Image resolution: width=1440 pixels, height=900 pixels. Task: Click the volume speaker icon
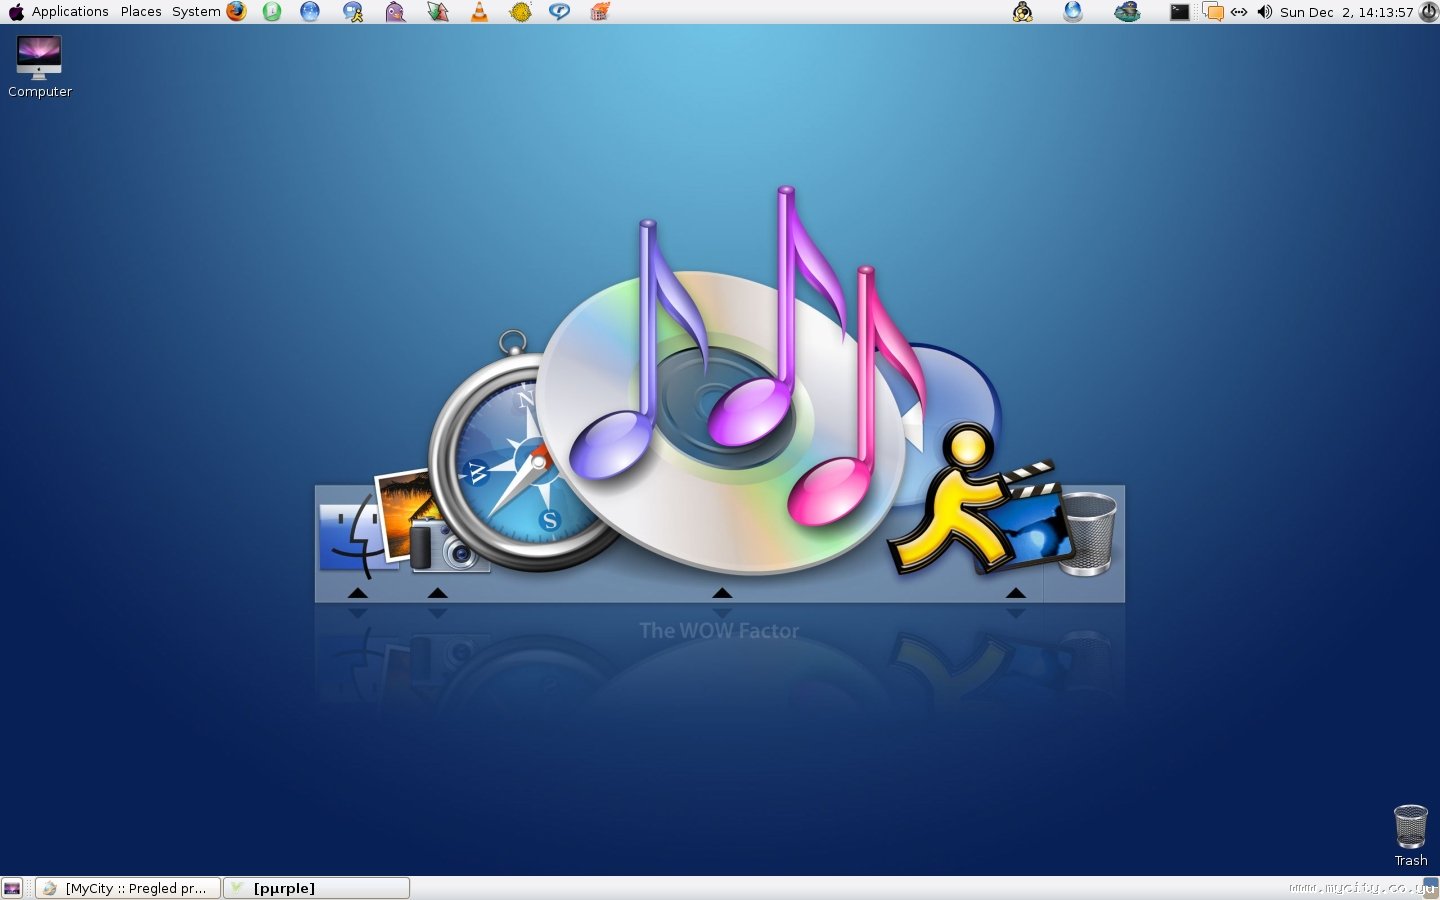(x=1264, y=12)
